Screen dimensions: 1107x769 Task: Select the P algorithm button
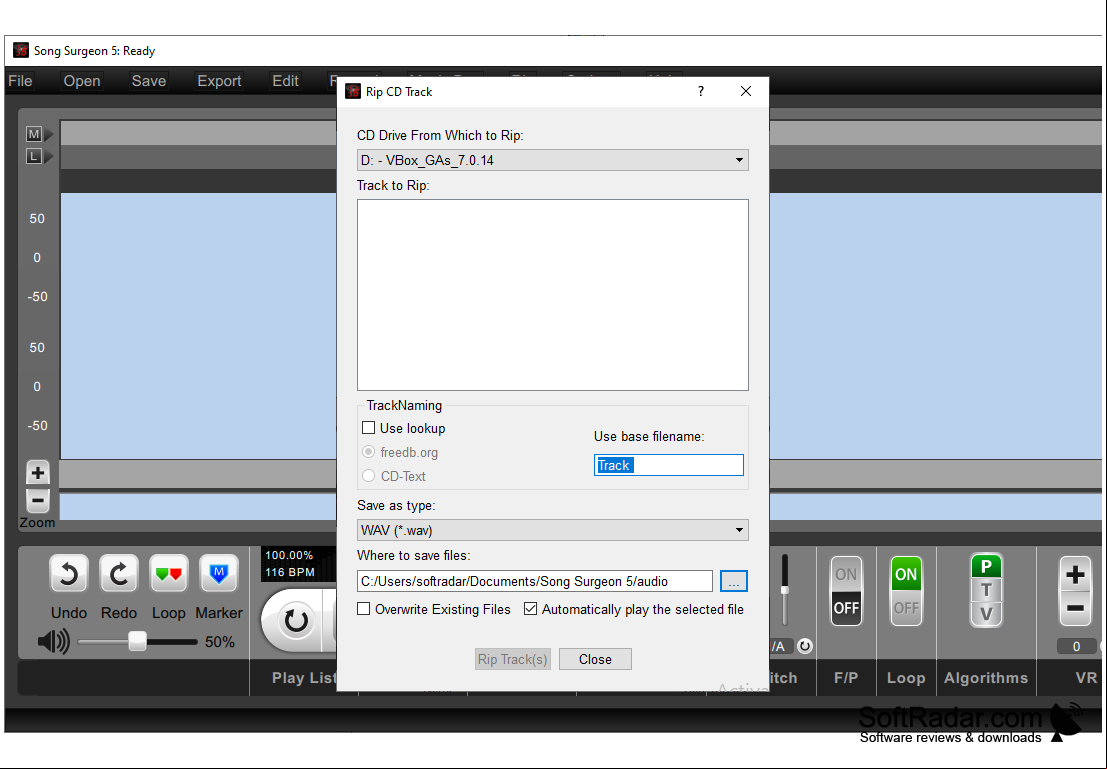[x=986, y=566]
